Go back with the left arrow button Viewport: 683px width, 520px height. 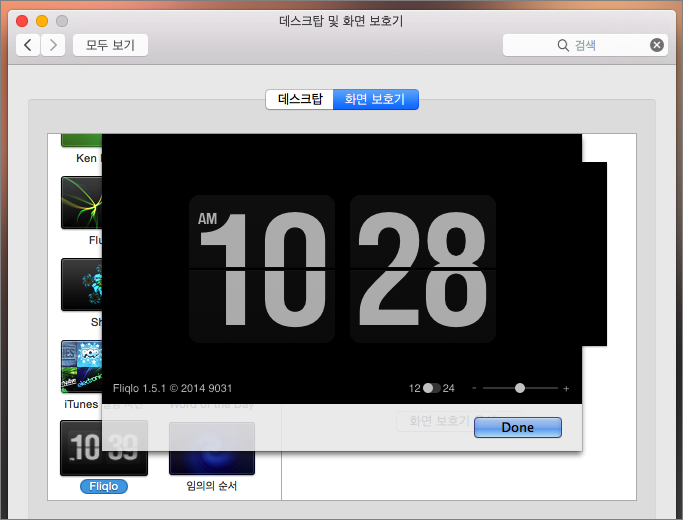click(x=28, y=45)
